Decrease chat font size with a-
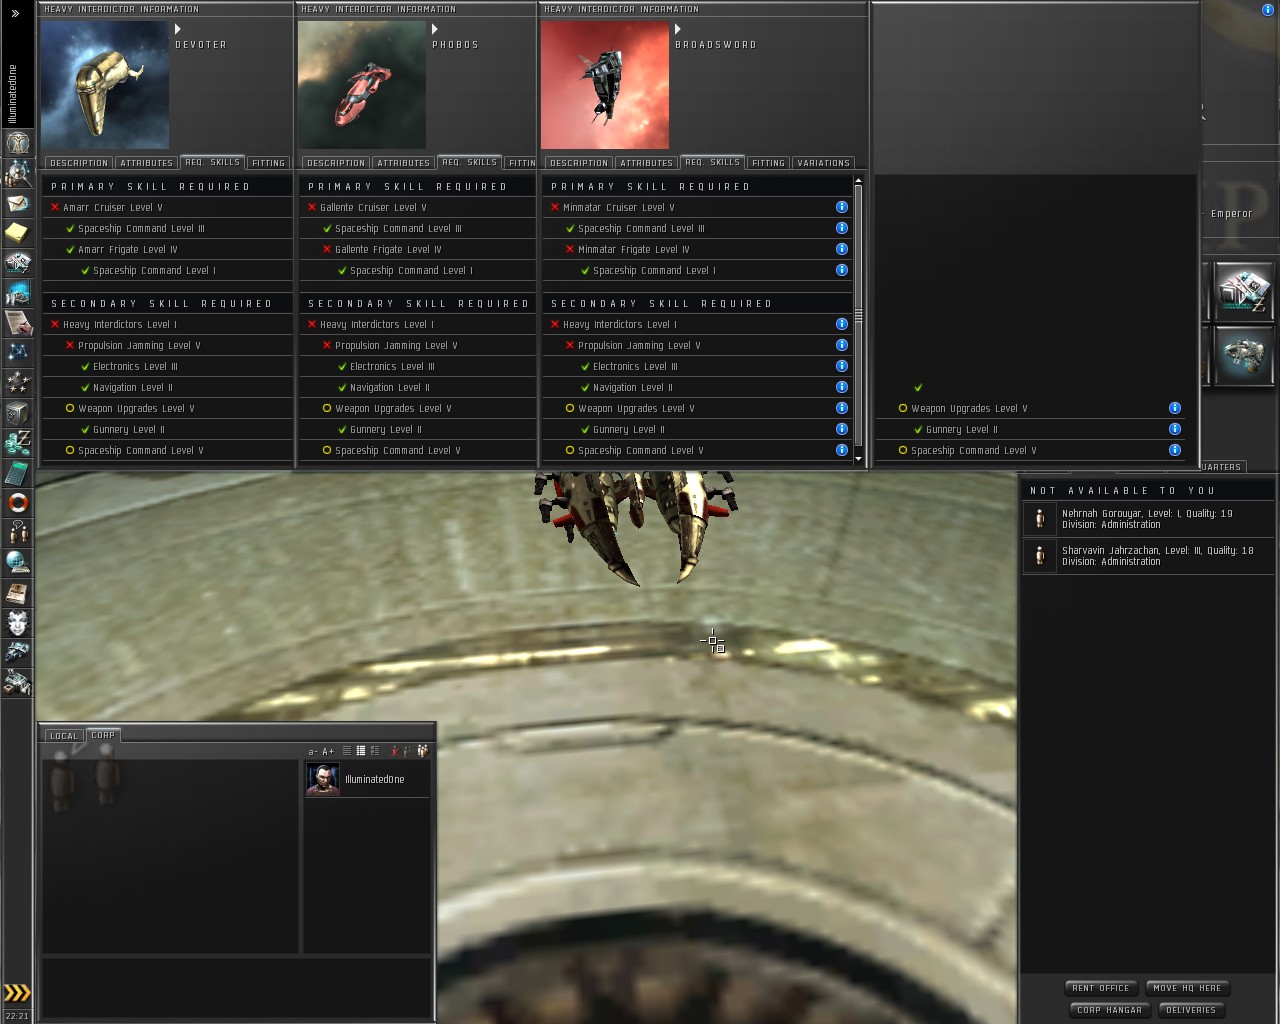 click(313, 751)
